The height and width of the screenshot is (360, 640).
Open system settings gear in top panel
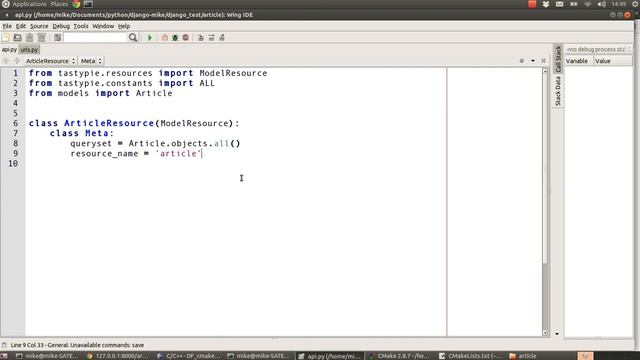636,4
